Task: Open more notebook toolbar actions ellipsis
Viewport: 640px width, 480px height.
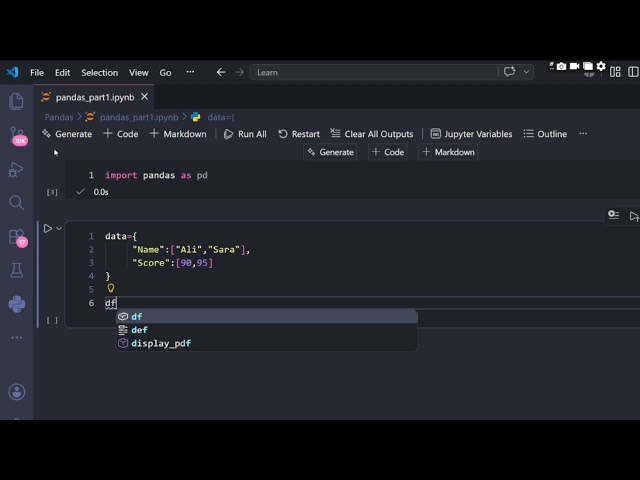Action: click(583, 134)
